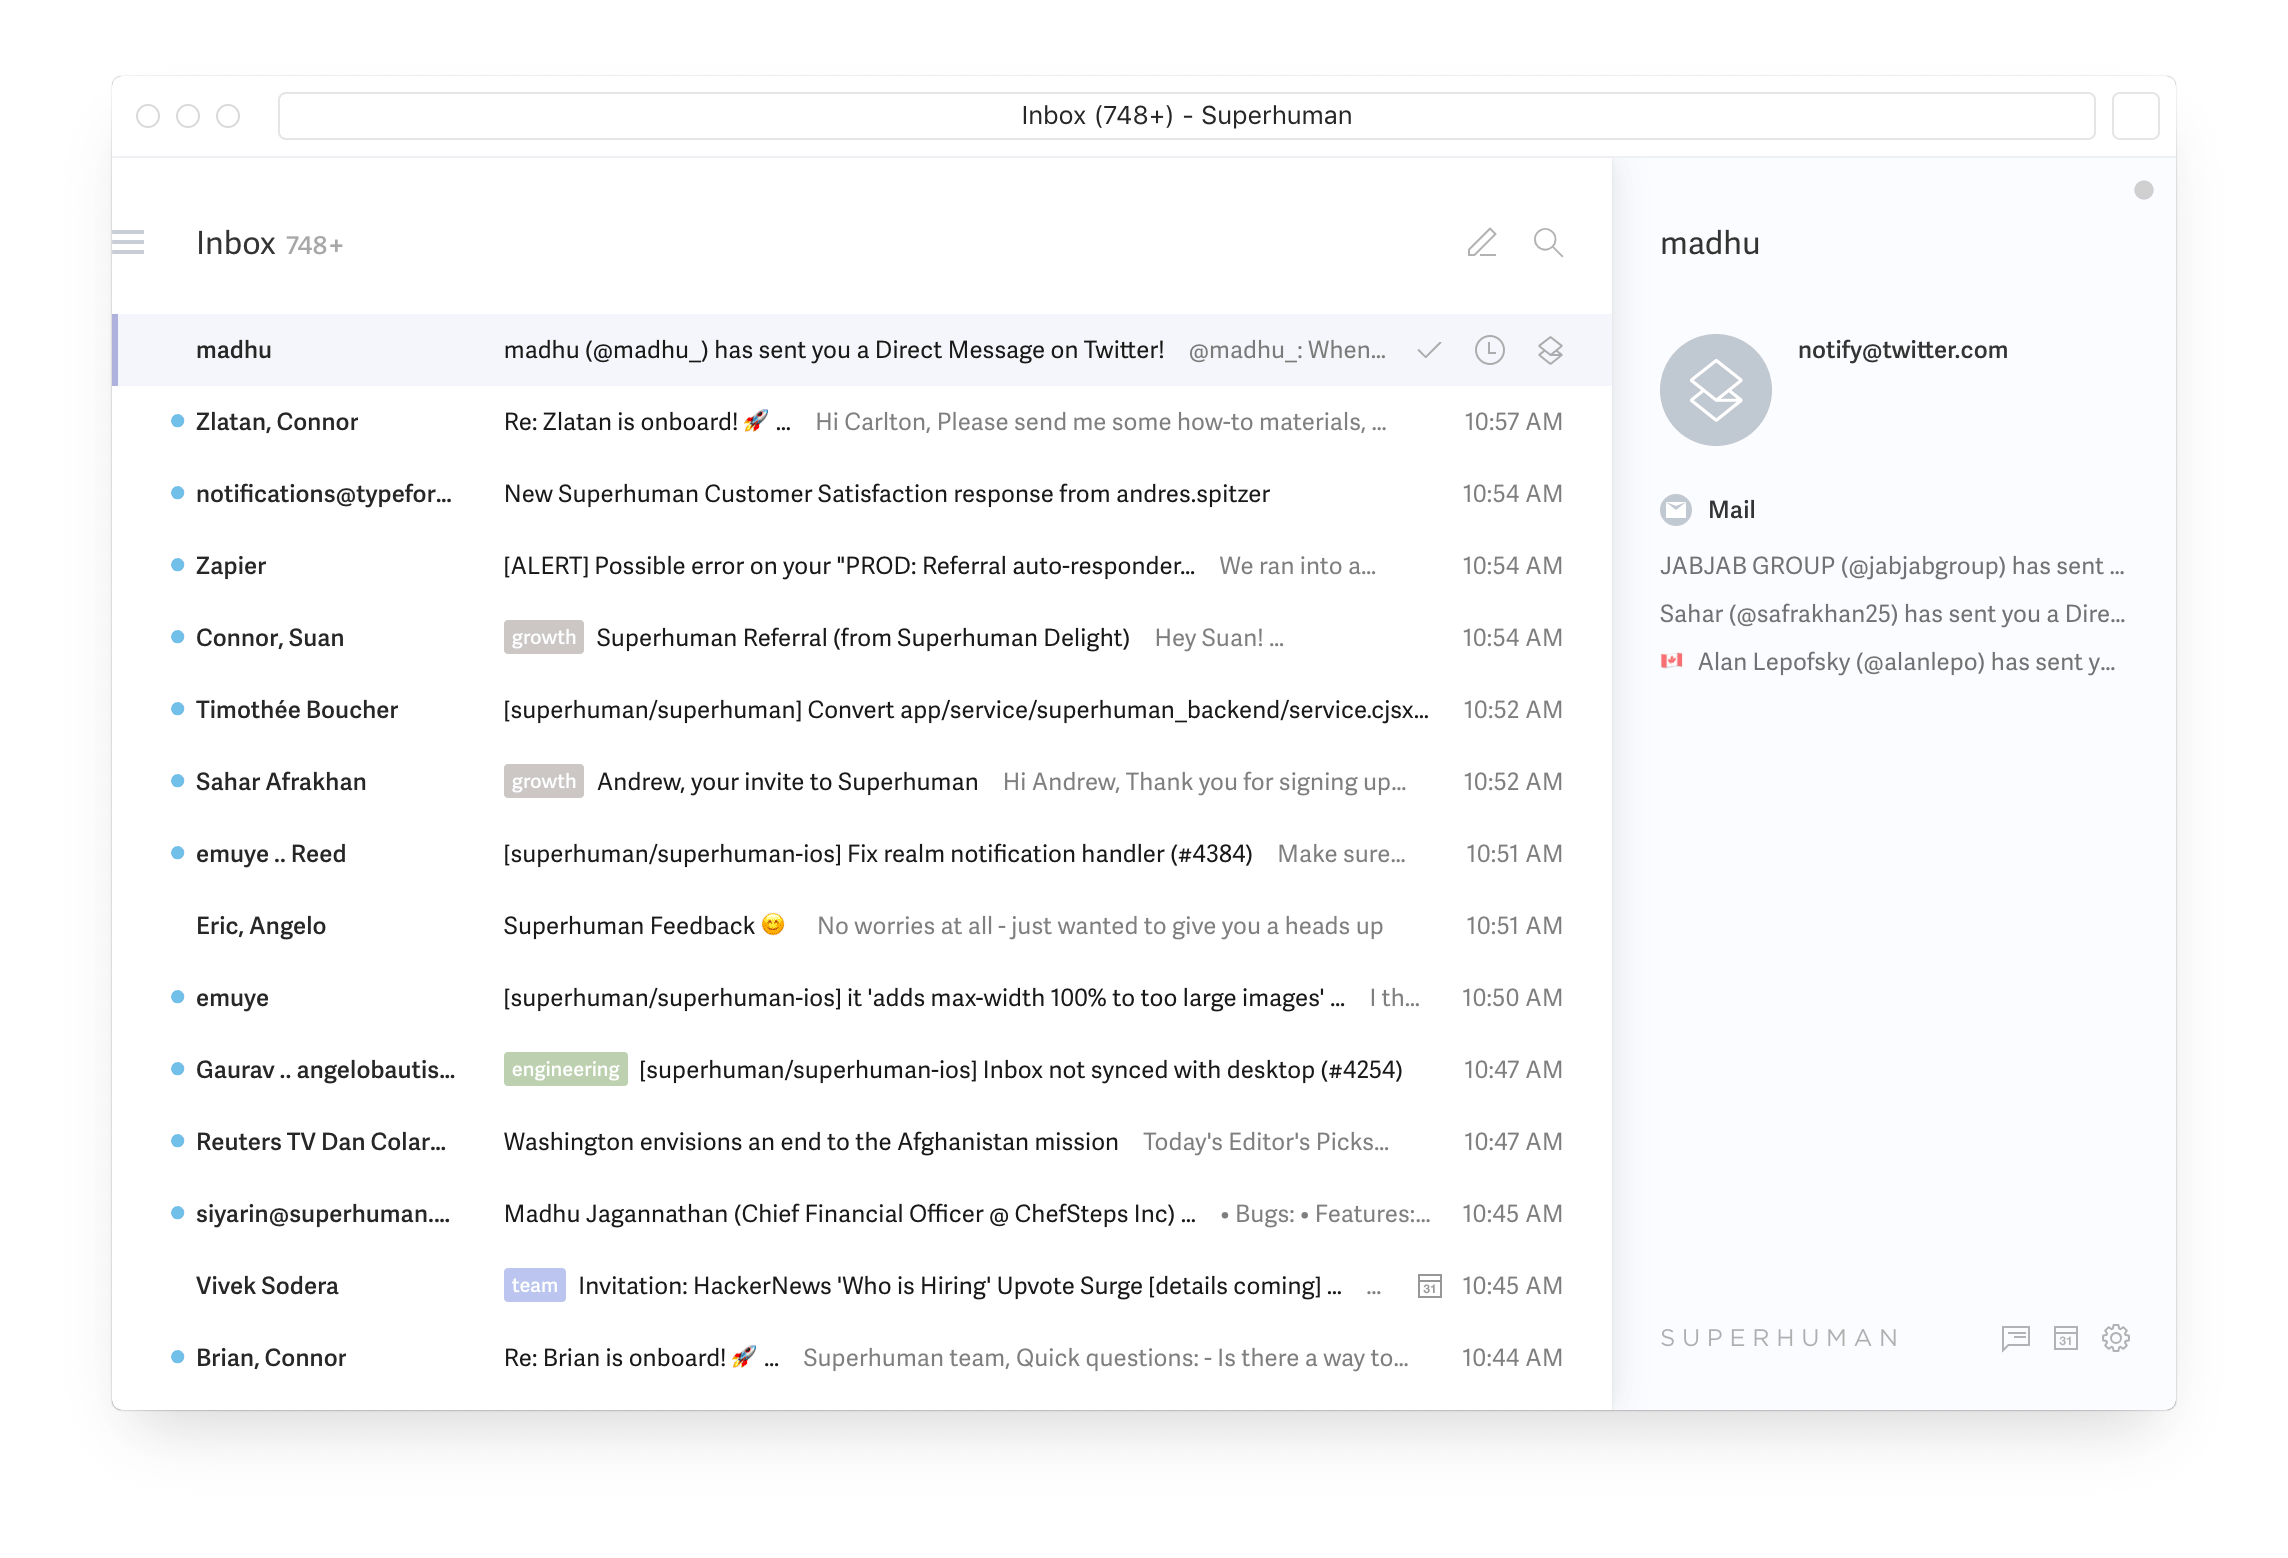
Task: Click the 10:44 AM timestamp on Brian row
Action: tap(1512, 1358)
